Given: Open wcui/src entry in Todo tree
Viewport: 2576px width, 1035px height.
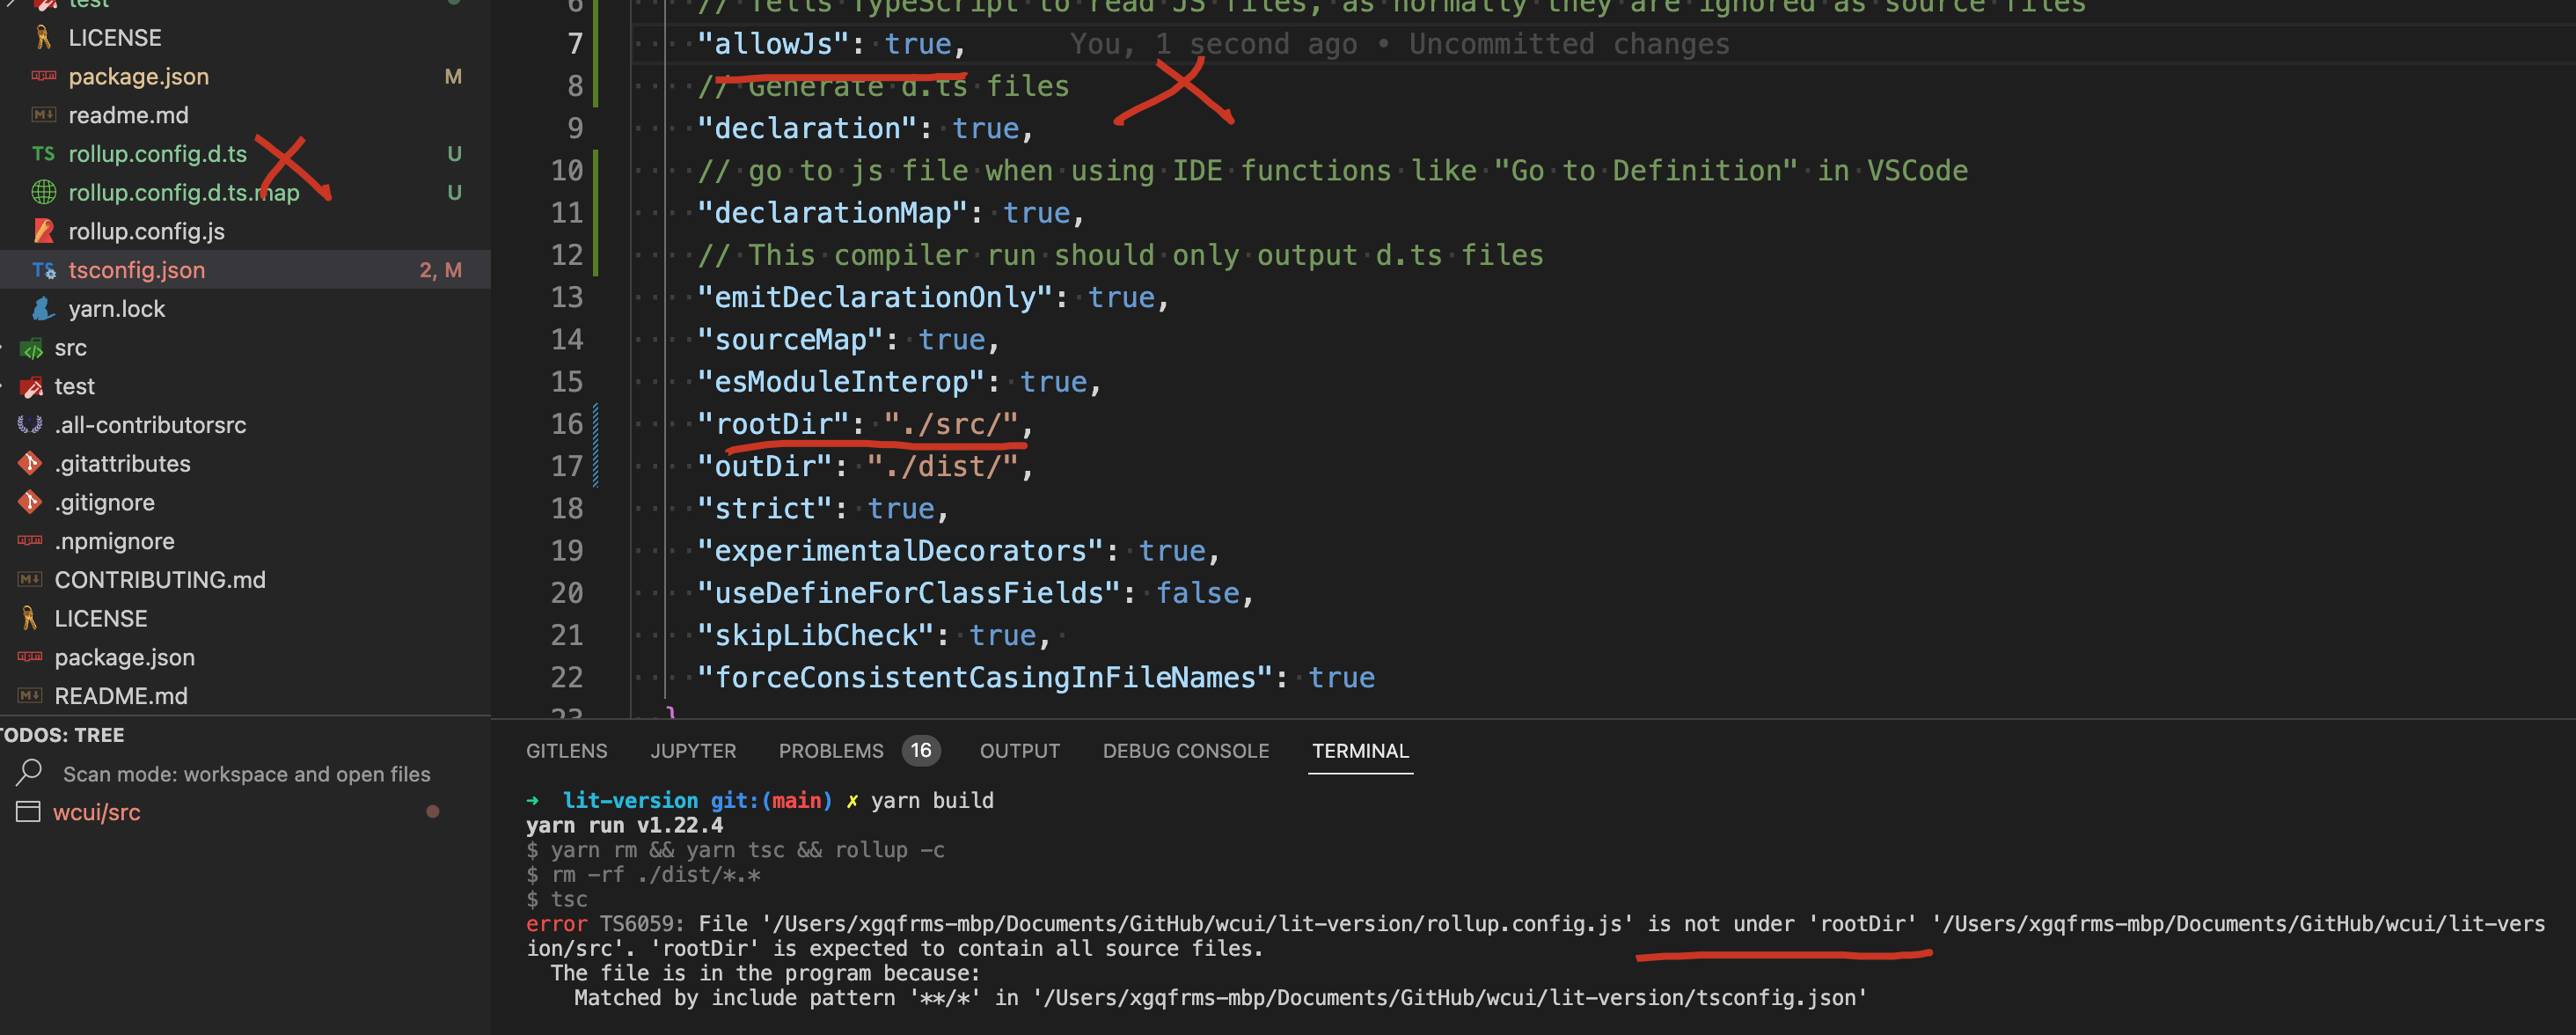Looking at the screenshot, I should [97, 812].
